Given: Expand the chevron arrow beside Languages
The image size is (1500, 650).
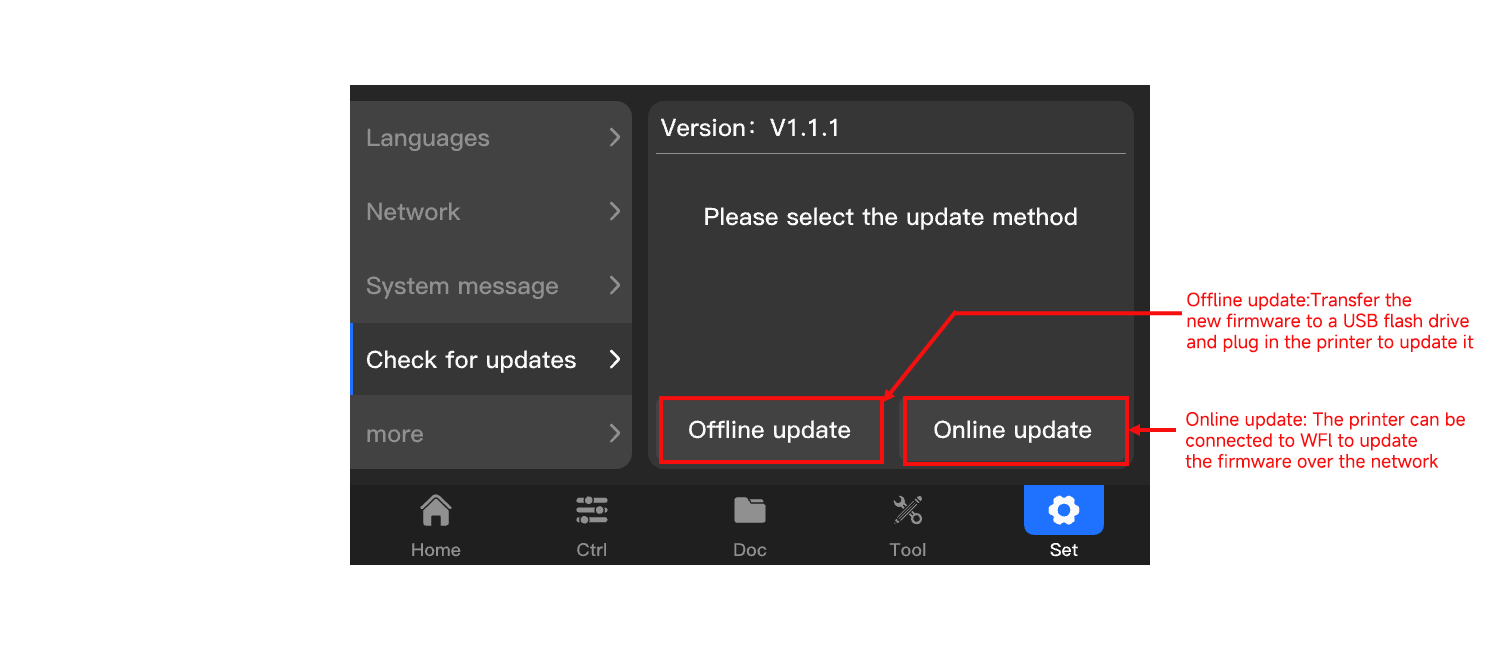Looking at the screenshot, I should click(614, 138).
